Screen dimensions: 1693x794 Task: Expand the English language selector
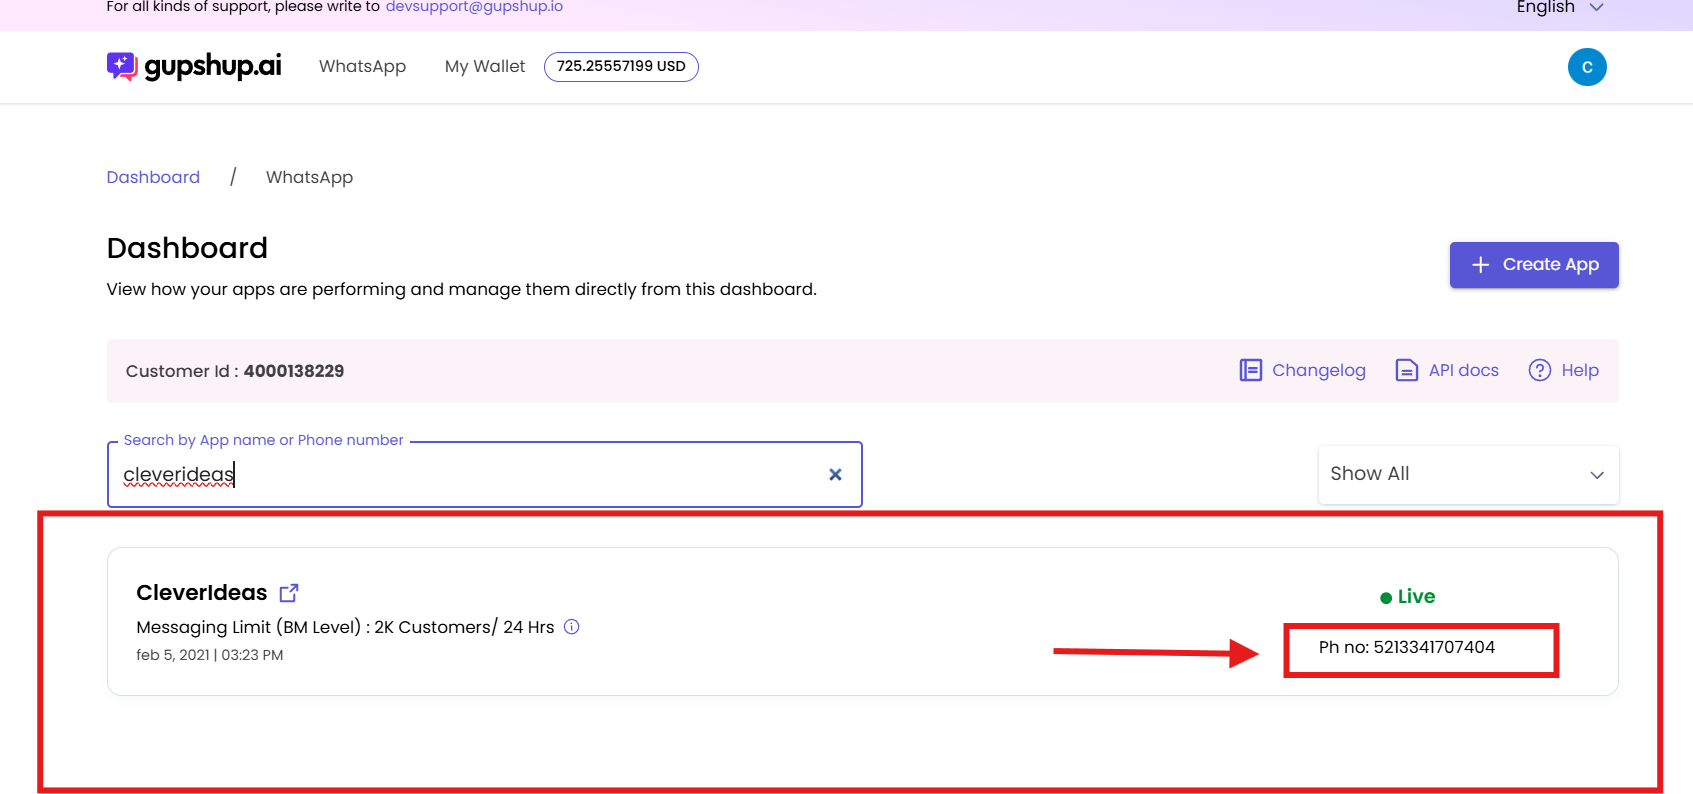tap(1559, 8)
